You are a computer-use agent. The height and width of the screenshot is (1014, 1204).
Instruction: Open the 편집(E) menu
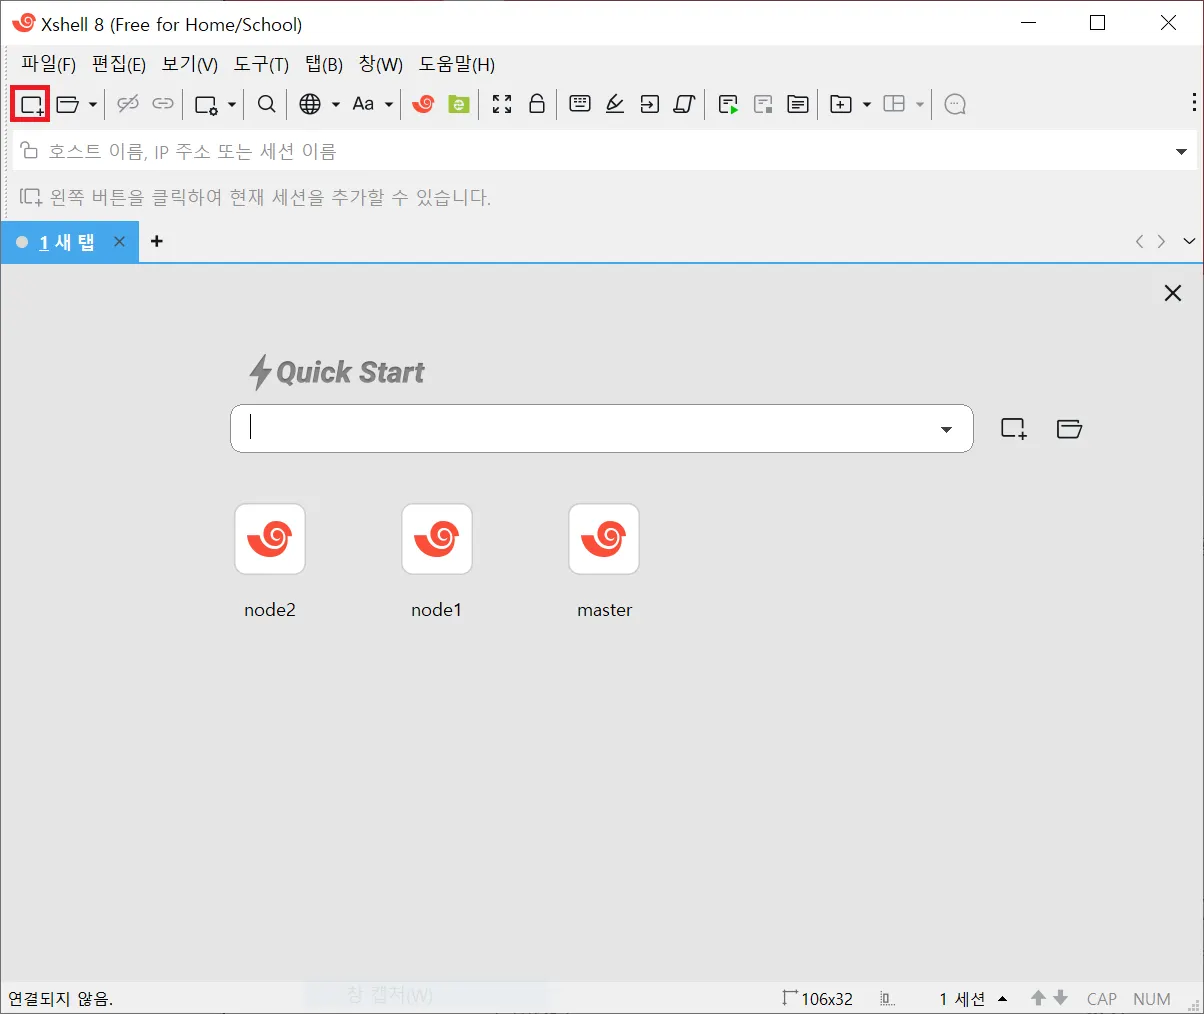pyautogui.click(x=119, y=64)
